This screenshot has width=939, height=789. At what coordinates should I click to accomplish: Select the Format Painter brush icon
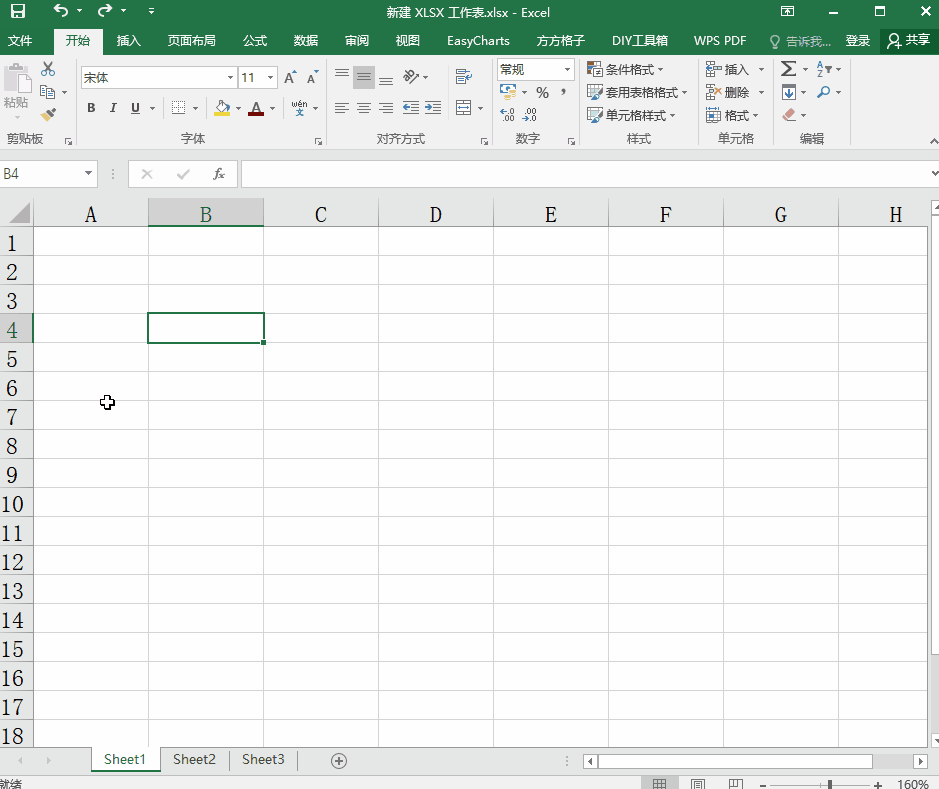coord(48,115)
